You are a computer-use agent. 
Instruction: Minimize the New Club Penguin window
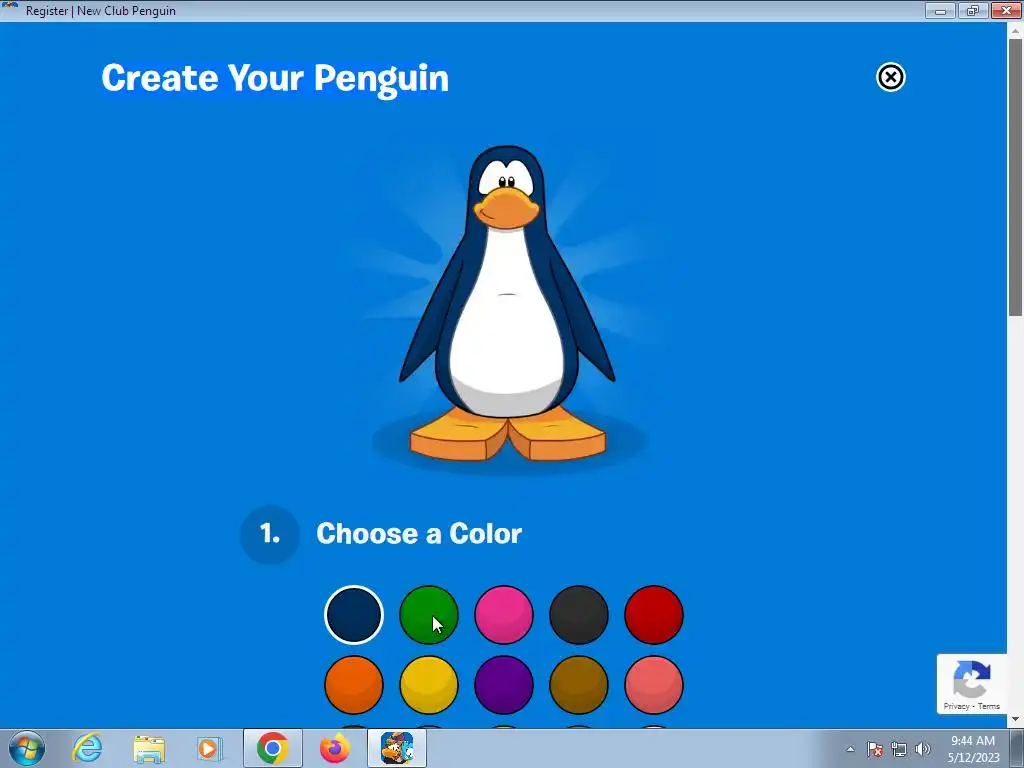(940, 10)
